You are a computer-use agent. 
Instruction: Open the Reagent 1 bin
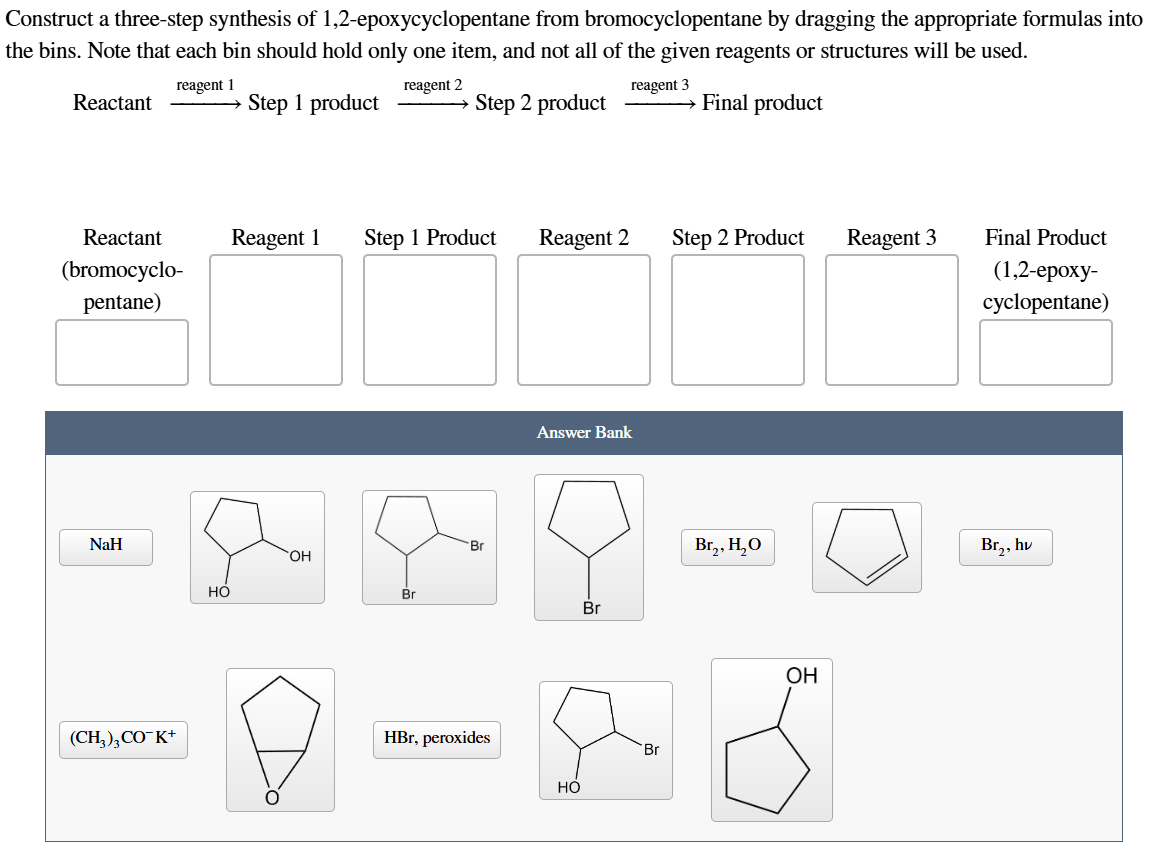coord(276,320)
